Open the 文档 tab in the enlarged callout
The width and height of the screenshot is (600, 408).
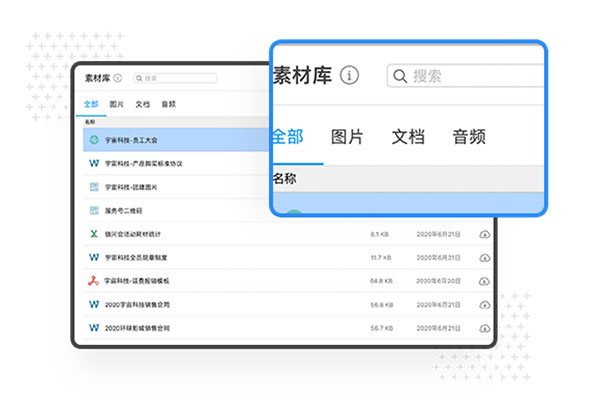pyautogui.click(x=408, y=136)
